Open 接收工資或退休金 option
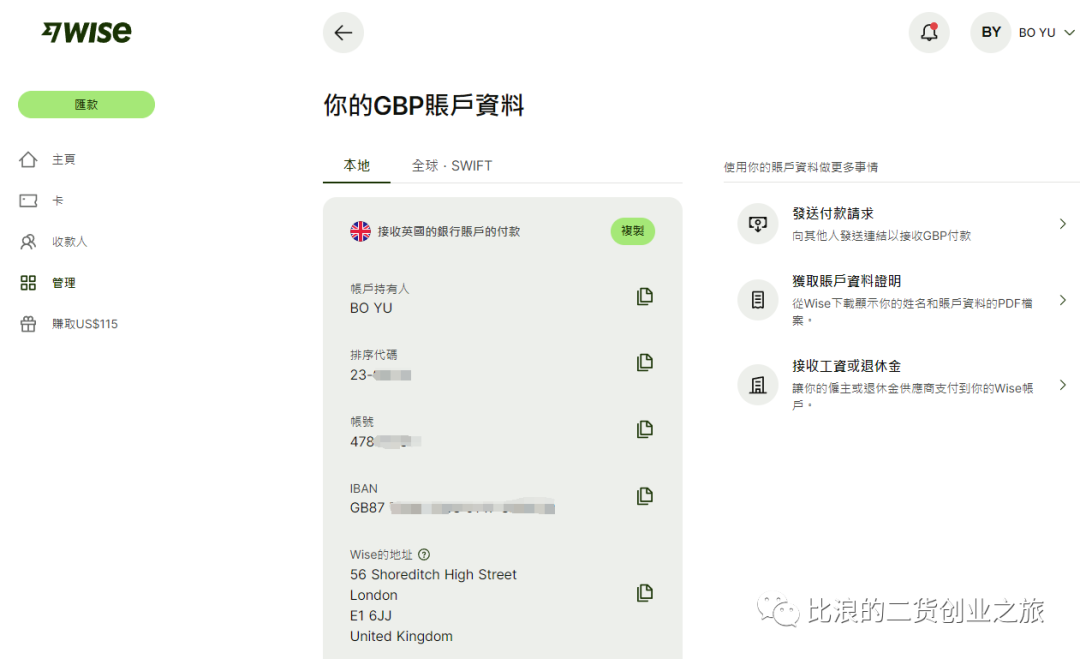 [902, 385]
